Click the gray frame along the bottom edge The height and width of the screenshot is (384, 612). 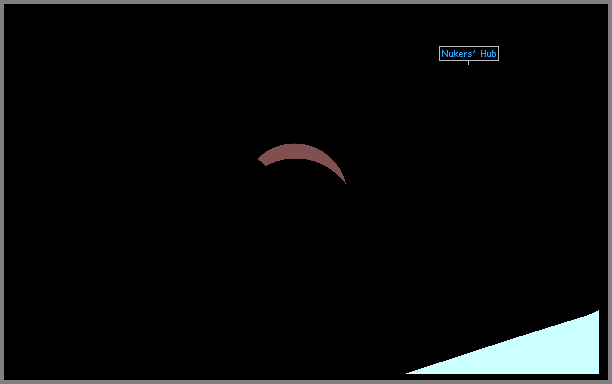(x=306, y=382)
